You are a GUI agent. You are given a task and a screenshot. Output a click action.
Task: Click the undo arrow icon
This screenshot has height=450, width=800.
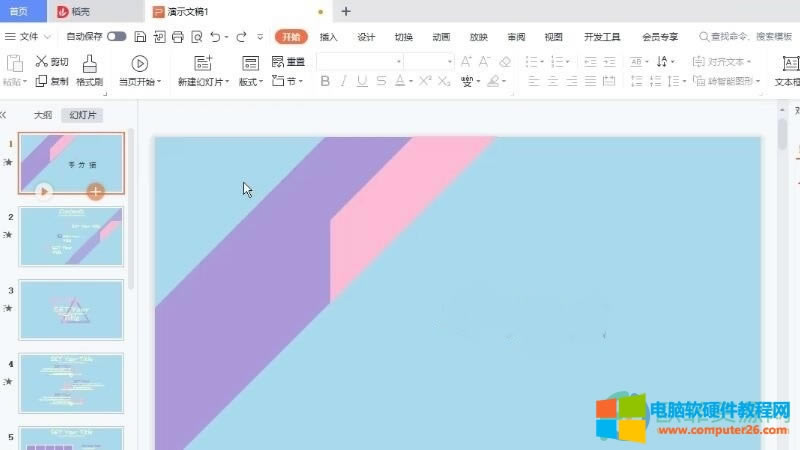point(216,36)
